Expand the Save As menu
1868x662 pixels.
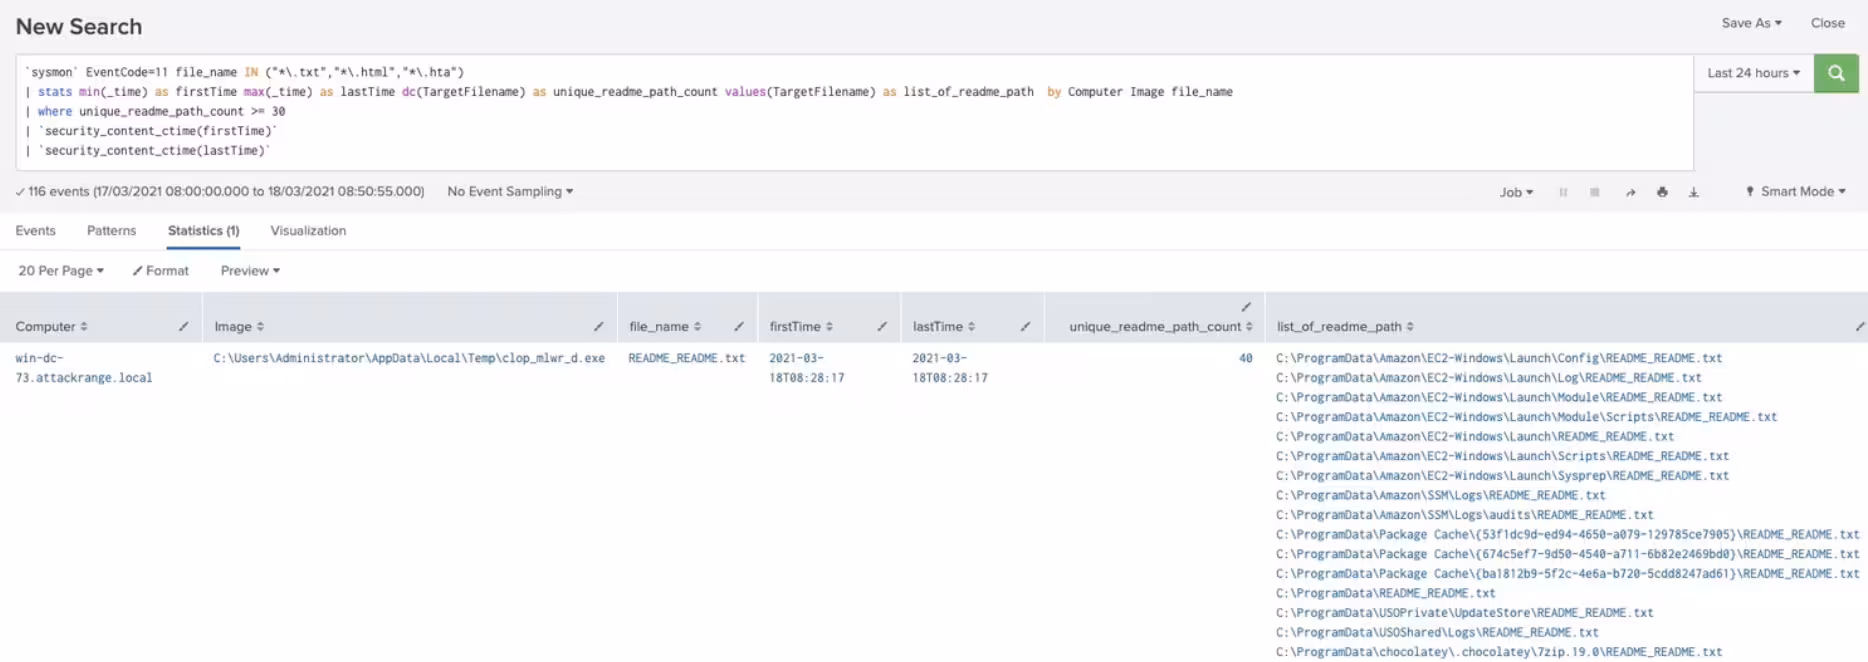pyautogui.click(x=1751, y=23)
